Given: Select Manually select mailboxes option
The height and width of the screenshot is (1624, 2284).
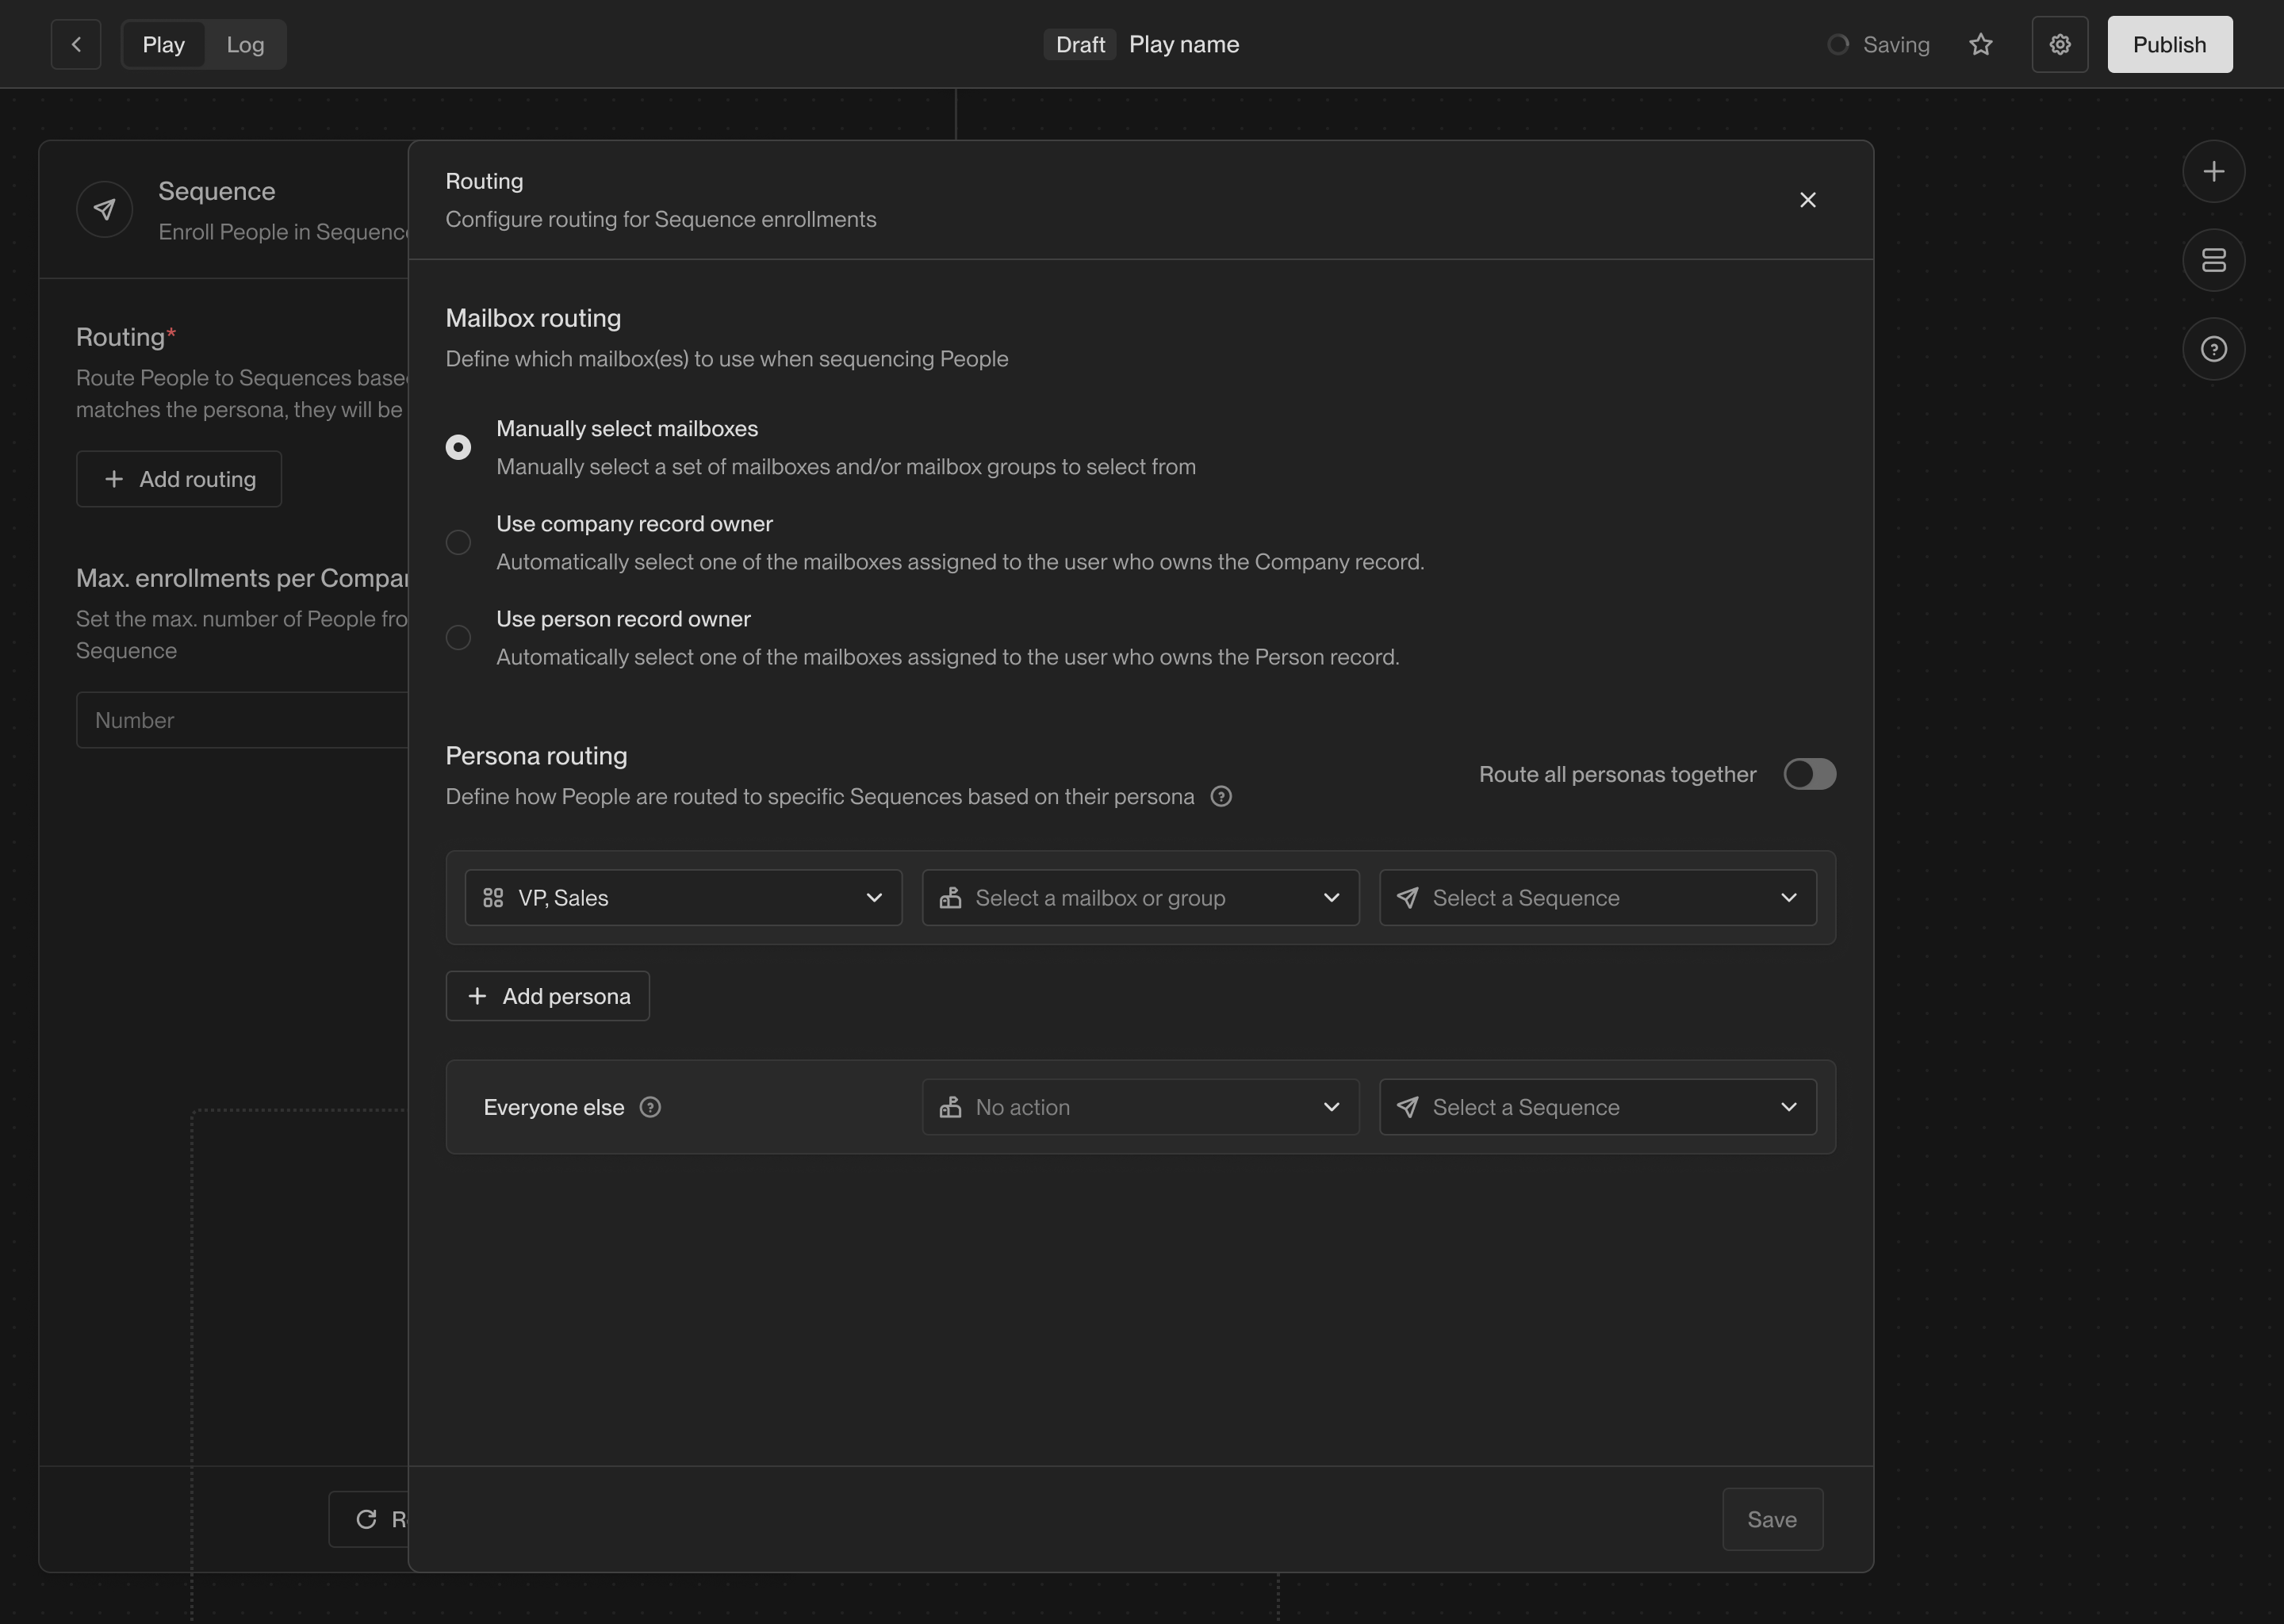Looking at the screenshot, I should pos(458,447).
